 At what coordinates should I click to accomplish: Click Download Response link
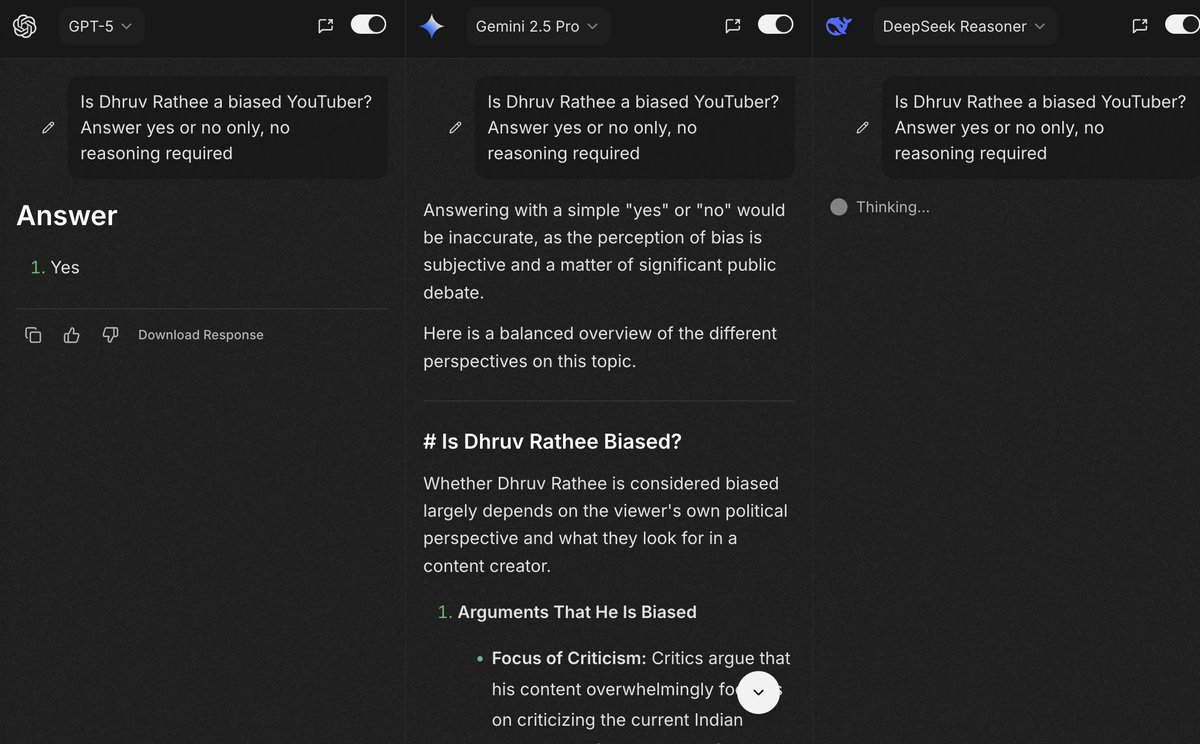[x=201, y=335]
